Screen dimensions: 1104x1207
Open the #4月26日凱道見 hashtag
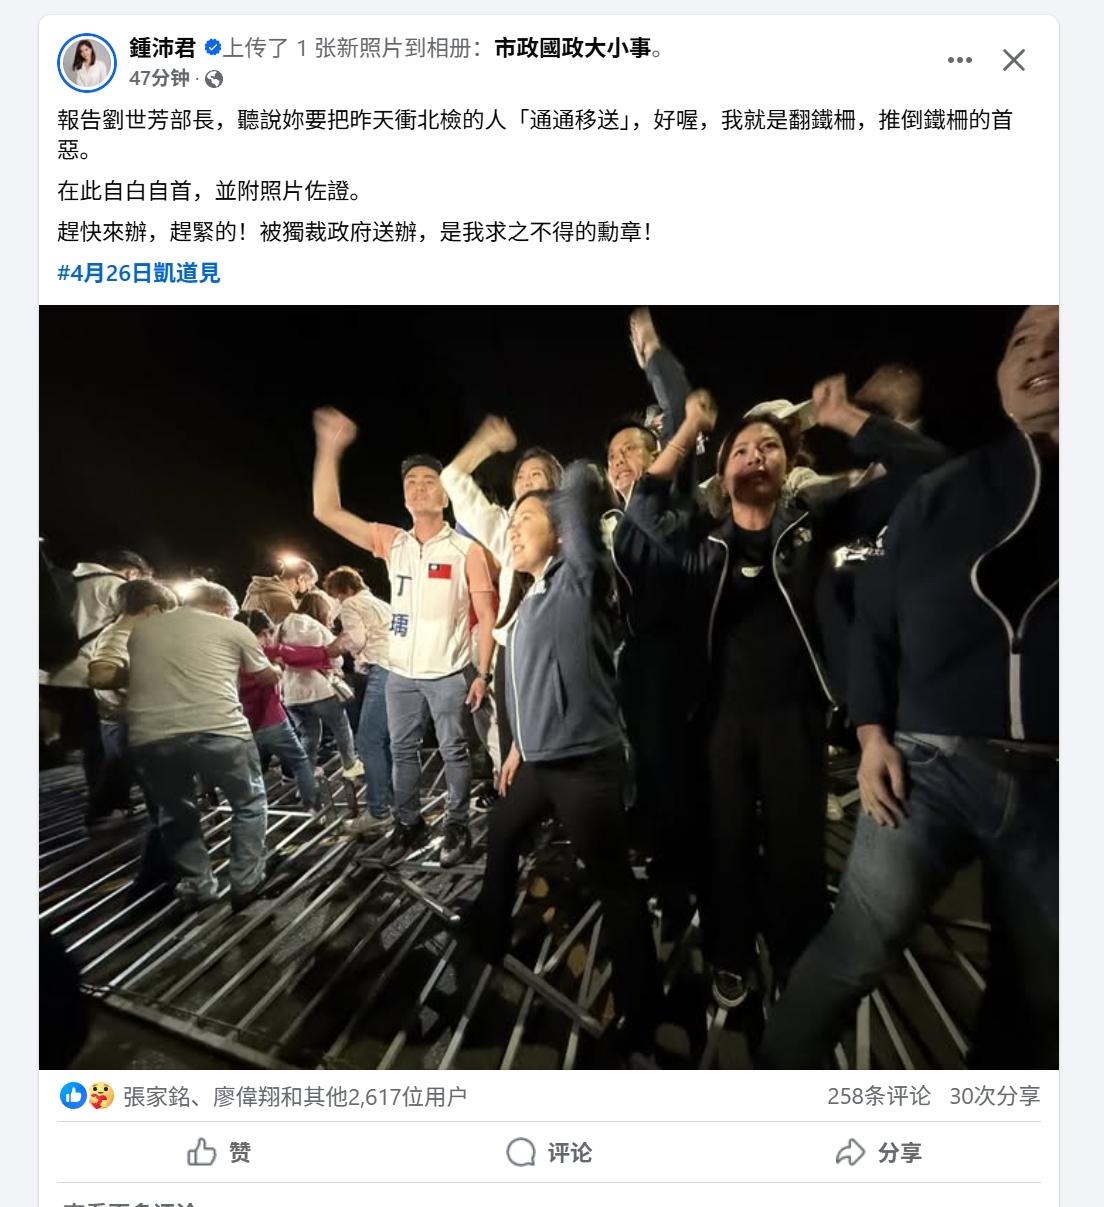pyautogui.click(x=139, y=273)
